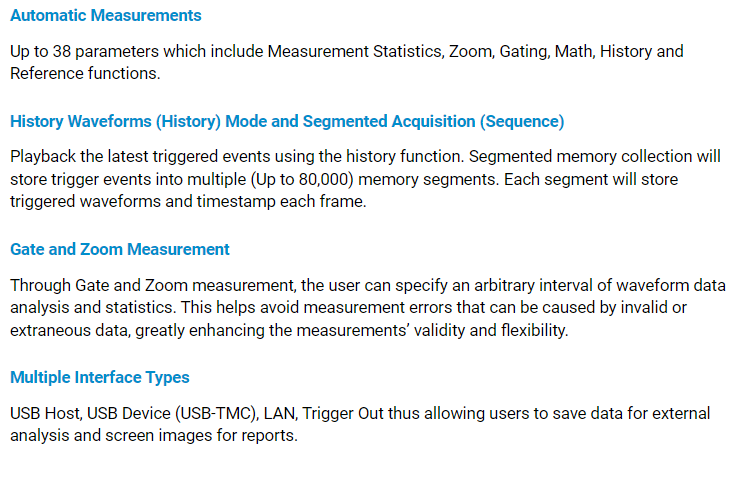Viewport: 735px width, 480px height.
Task: Click the word (Sequence) in the blue heading
Action: (x=522, y=121)
